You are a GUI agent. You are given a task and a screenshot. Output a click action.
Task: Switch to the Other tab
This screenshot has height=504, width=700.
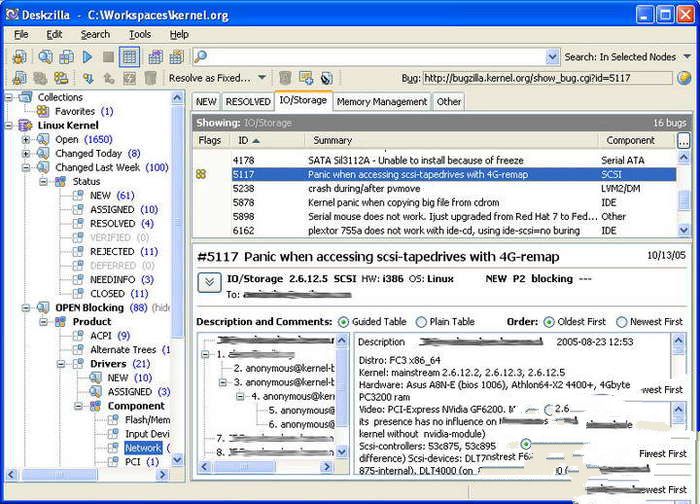click(x=449, y=102)
